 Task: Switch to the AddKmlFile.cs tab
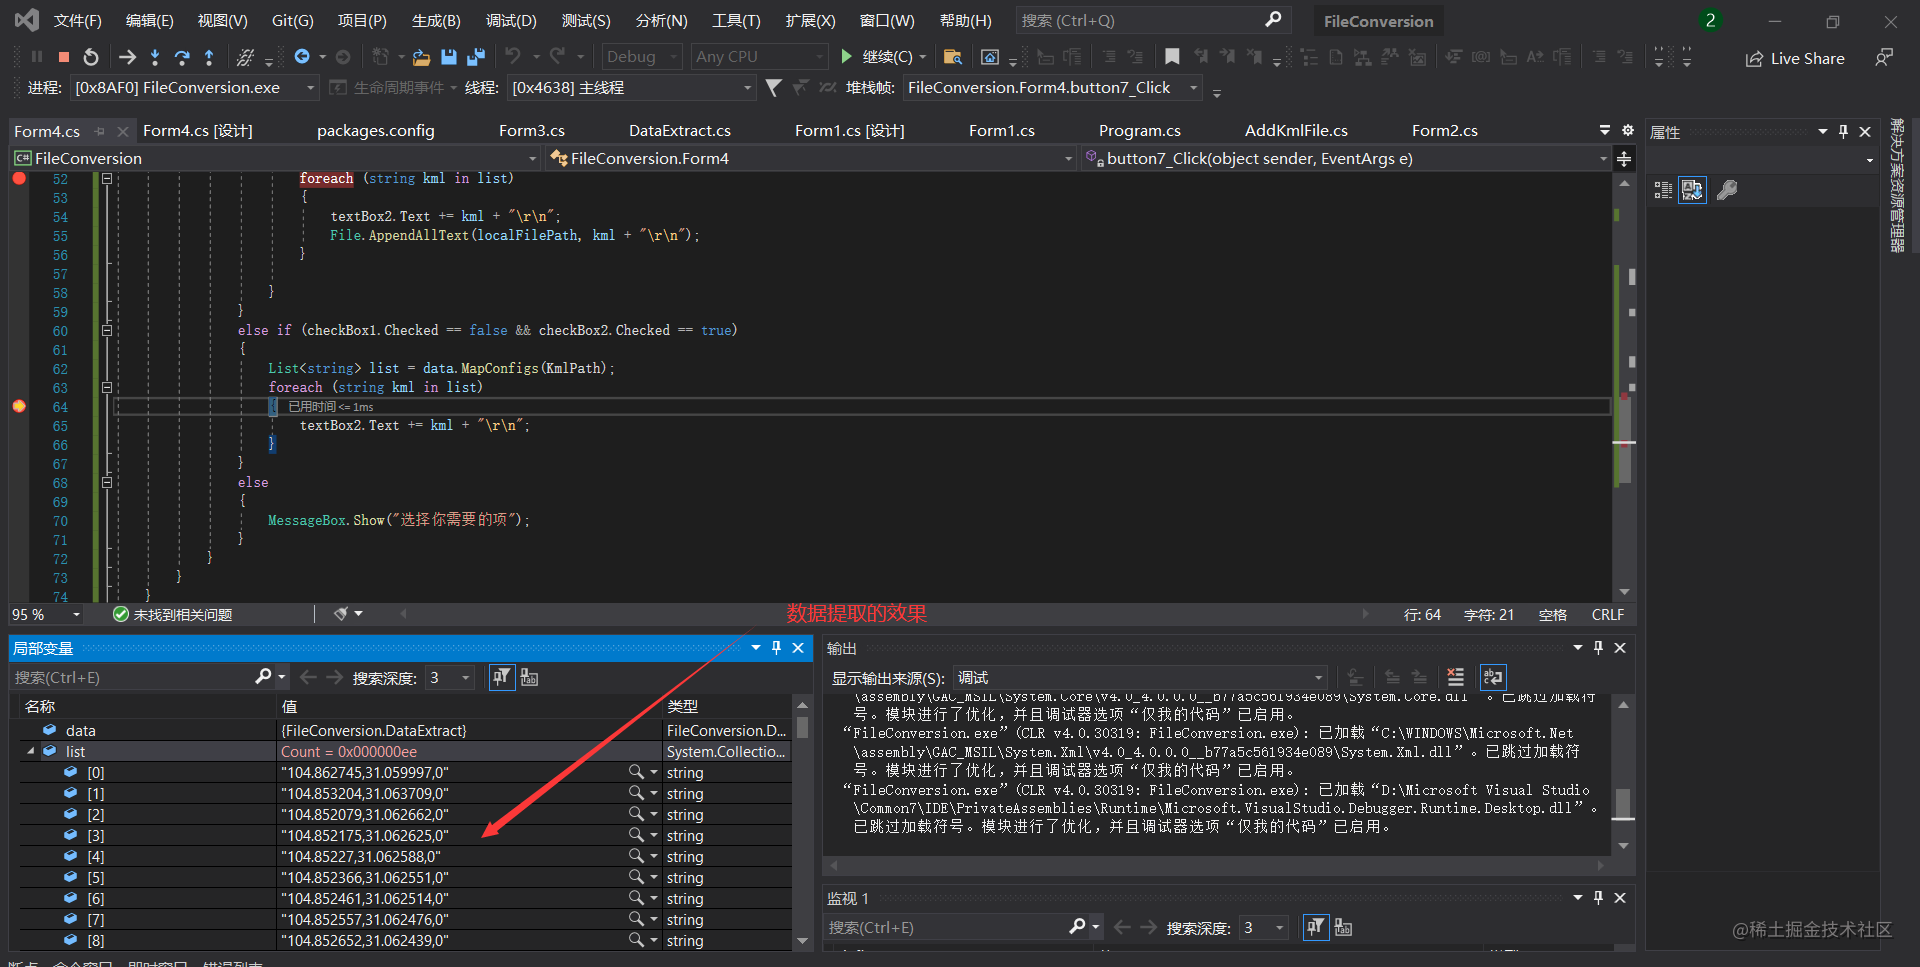1296,131
